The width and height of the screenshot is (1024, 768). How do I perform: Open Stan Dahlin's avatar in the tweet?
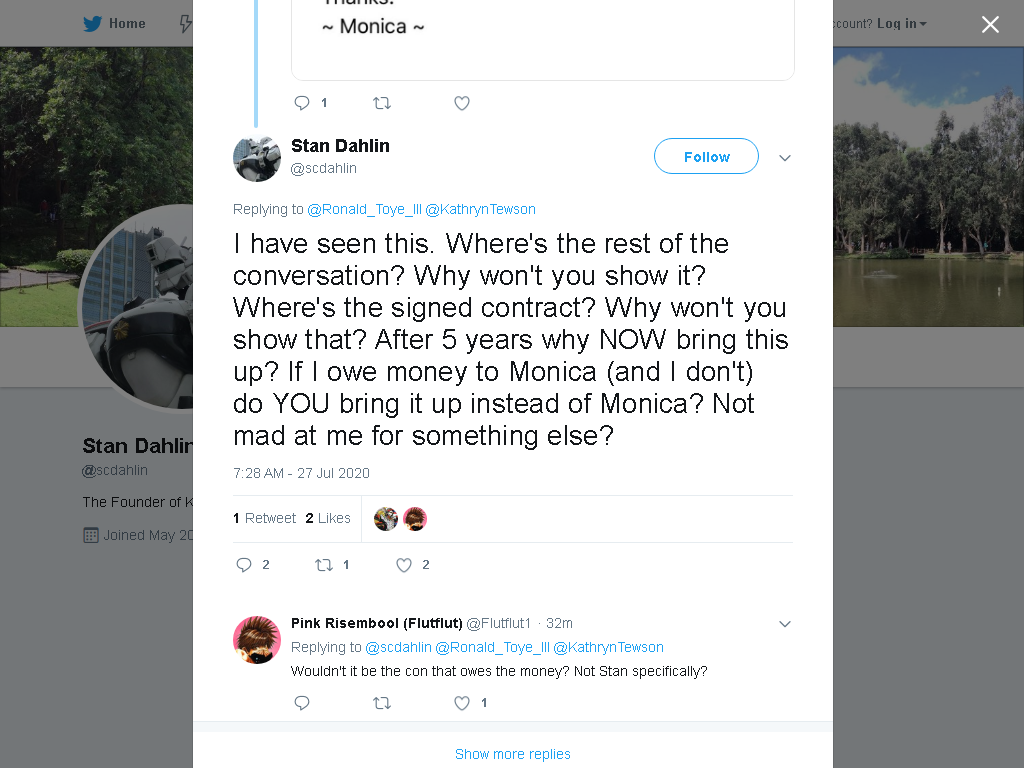coord(257,158)
